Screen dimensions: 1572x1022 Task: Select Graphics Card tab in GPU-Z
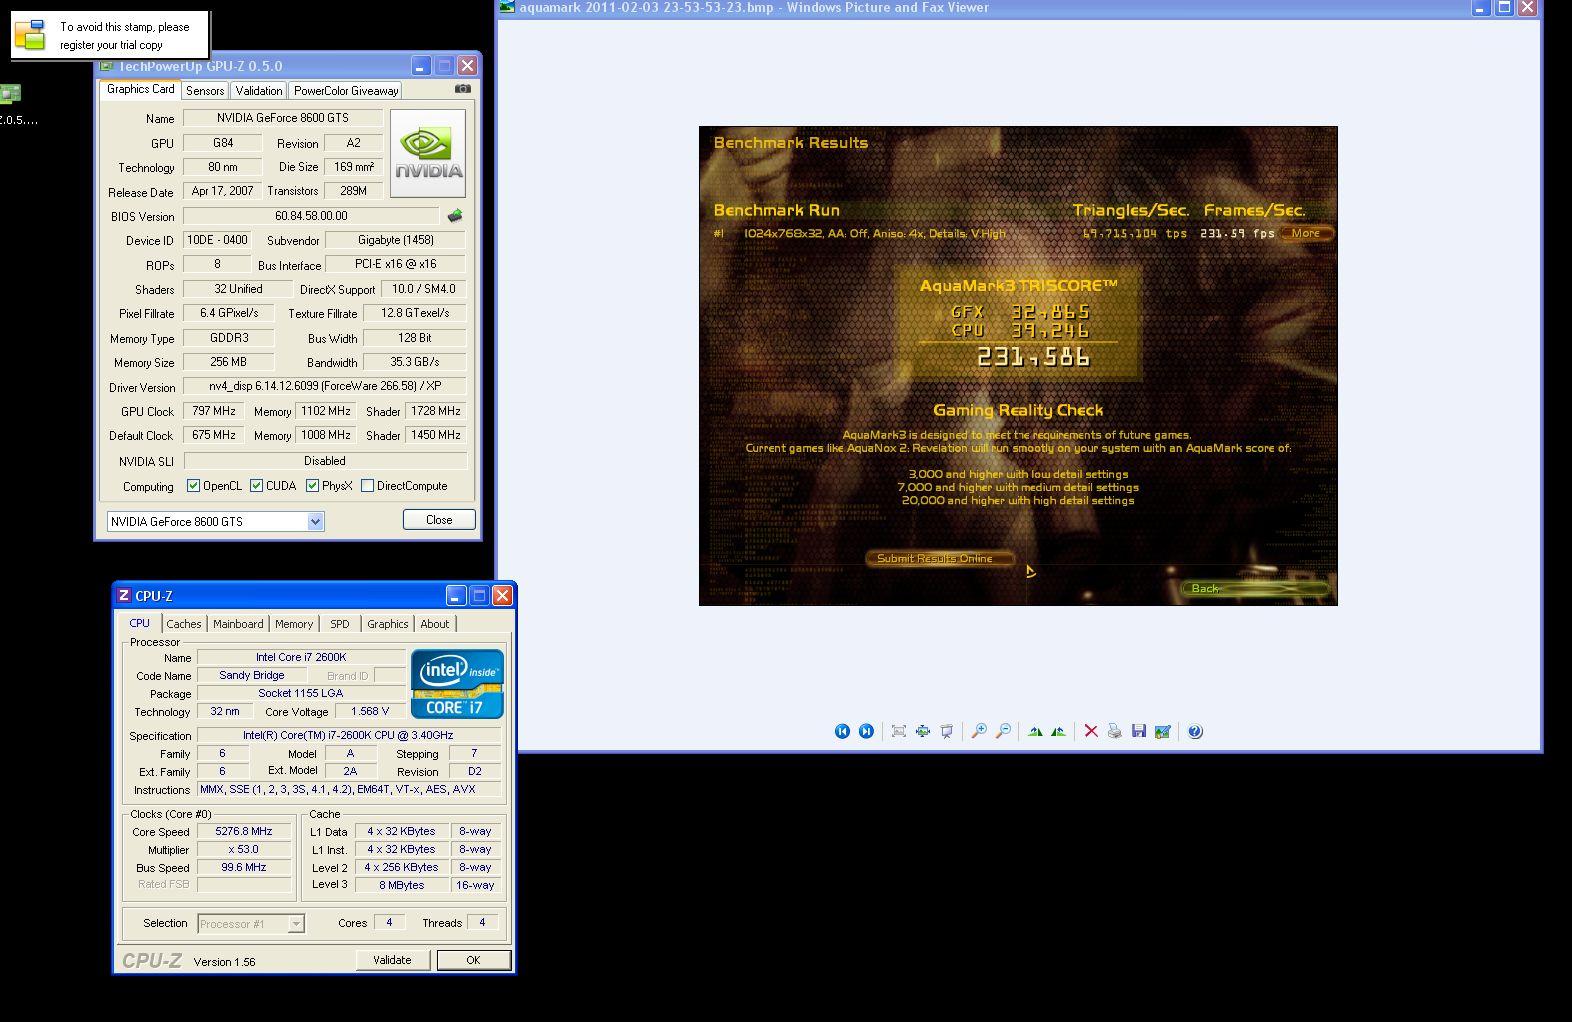pos(141,89)
